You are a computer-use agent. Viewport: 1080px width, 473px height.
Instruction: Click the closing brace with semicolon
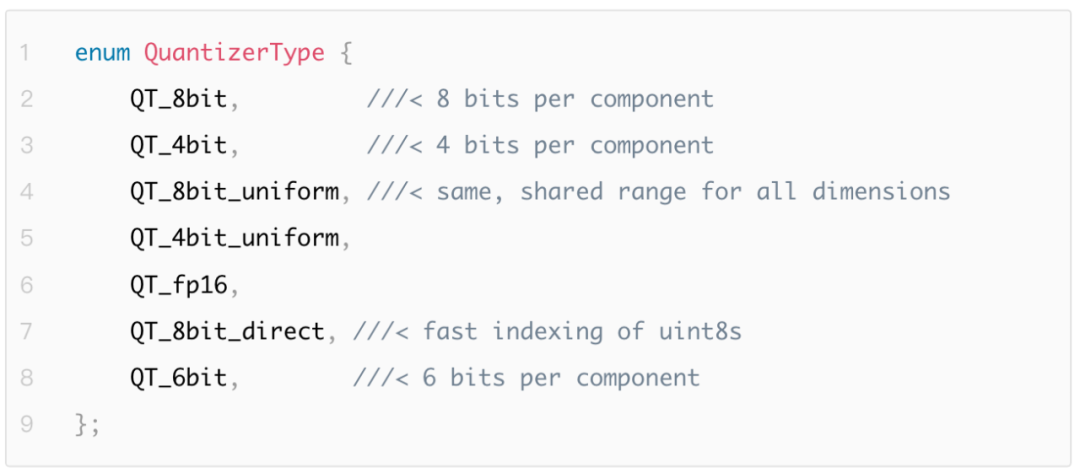(87, 425)
